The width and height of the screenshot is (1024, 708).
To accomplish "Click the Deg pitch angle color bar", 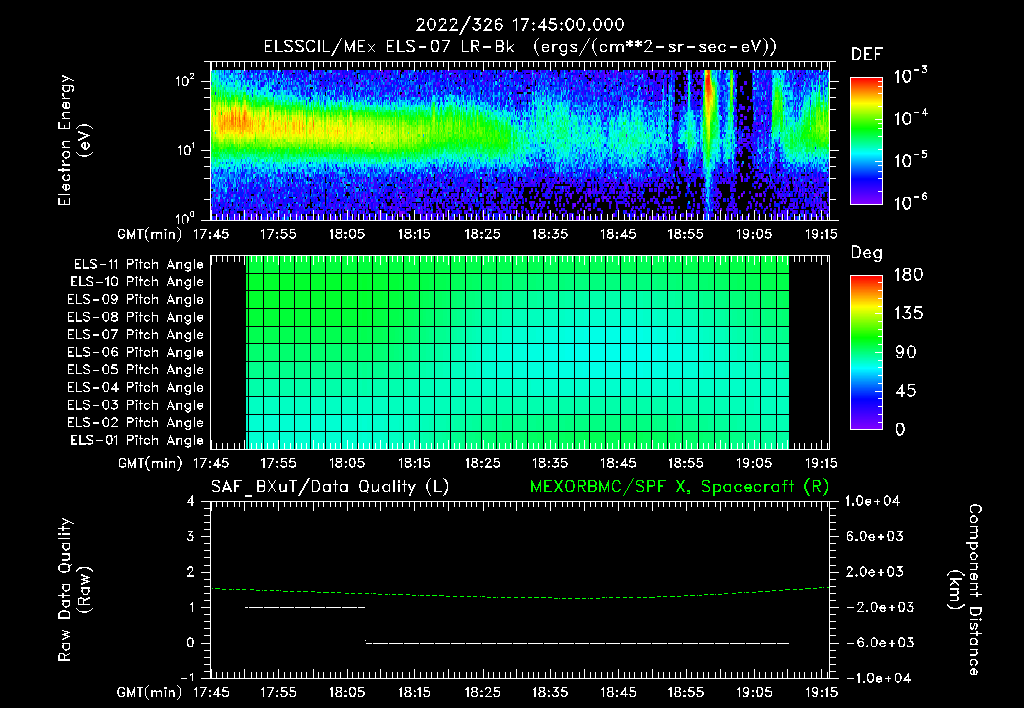I will [x=866, y=353].
